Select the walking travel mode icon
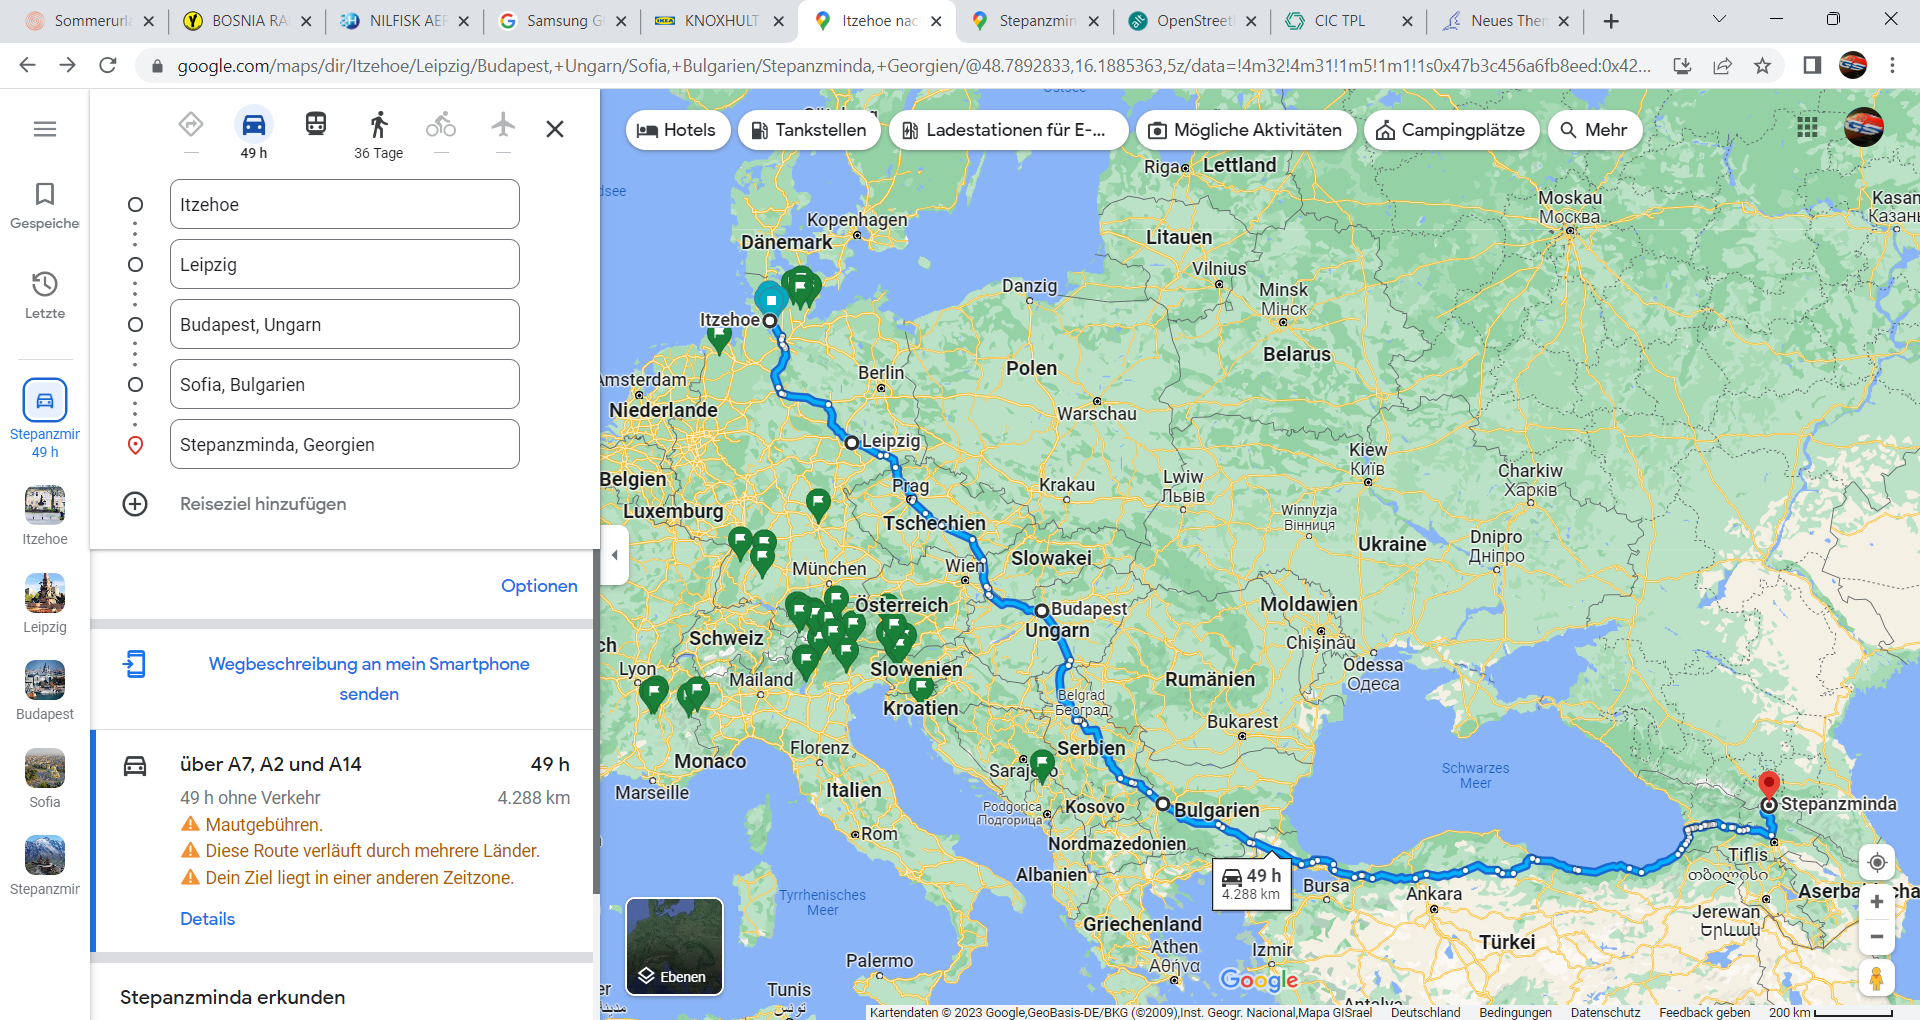The height and width of the screenshot is (1020, 1920). pos(378,125)
